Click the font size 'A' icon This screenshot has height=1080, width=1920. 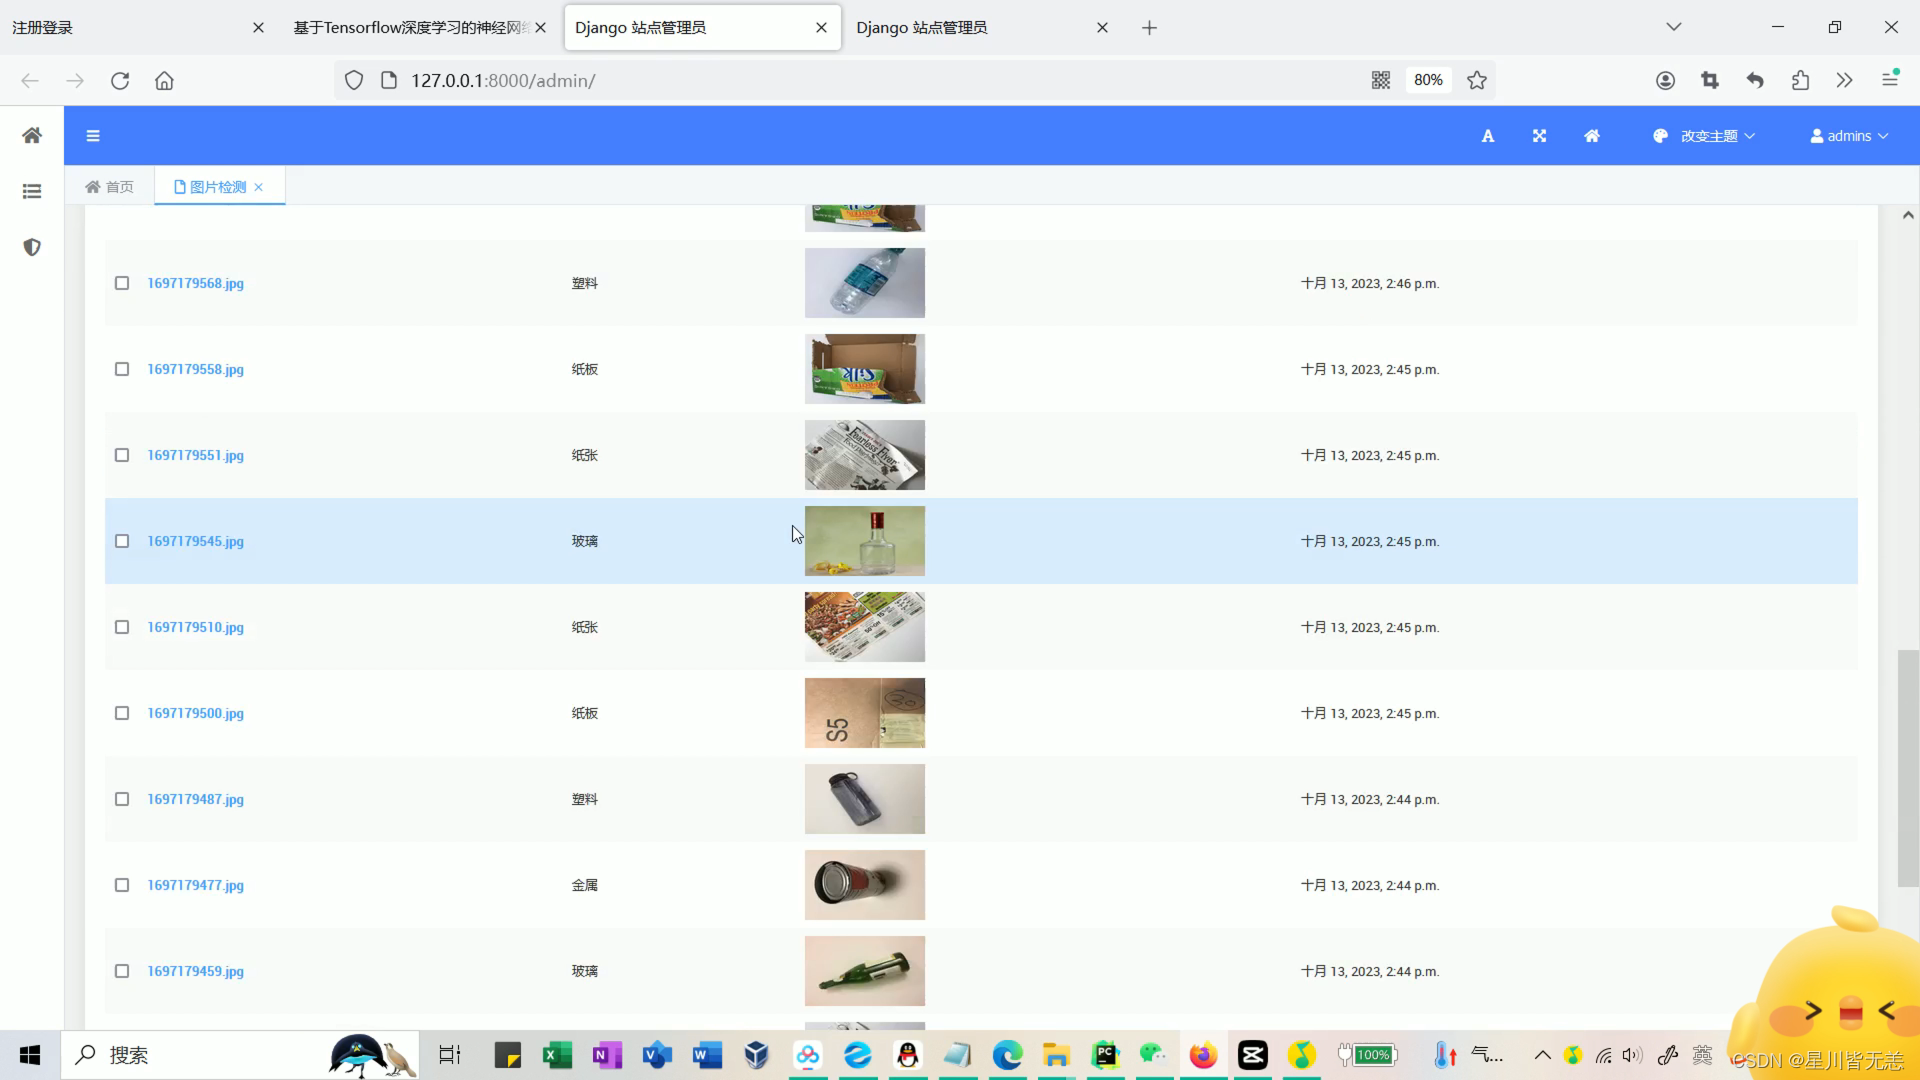(x=1487, y=136)
